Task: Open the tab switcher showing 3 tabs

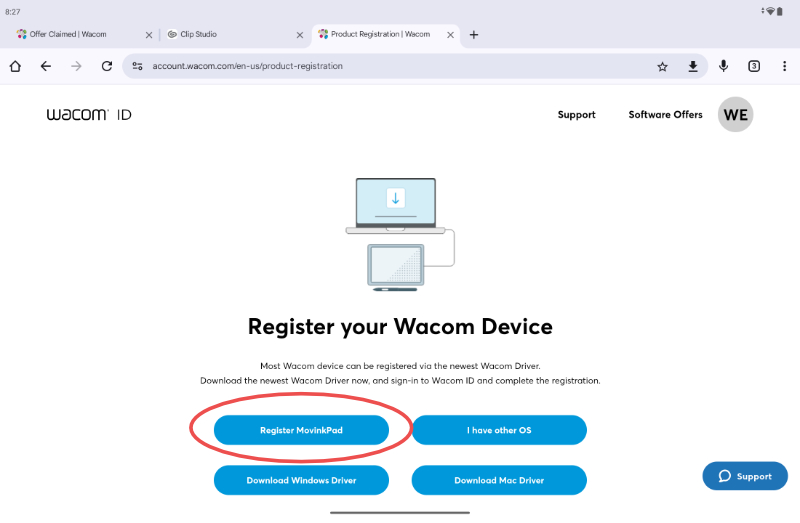Action: [754, 66]
